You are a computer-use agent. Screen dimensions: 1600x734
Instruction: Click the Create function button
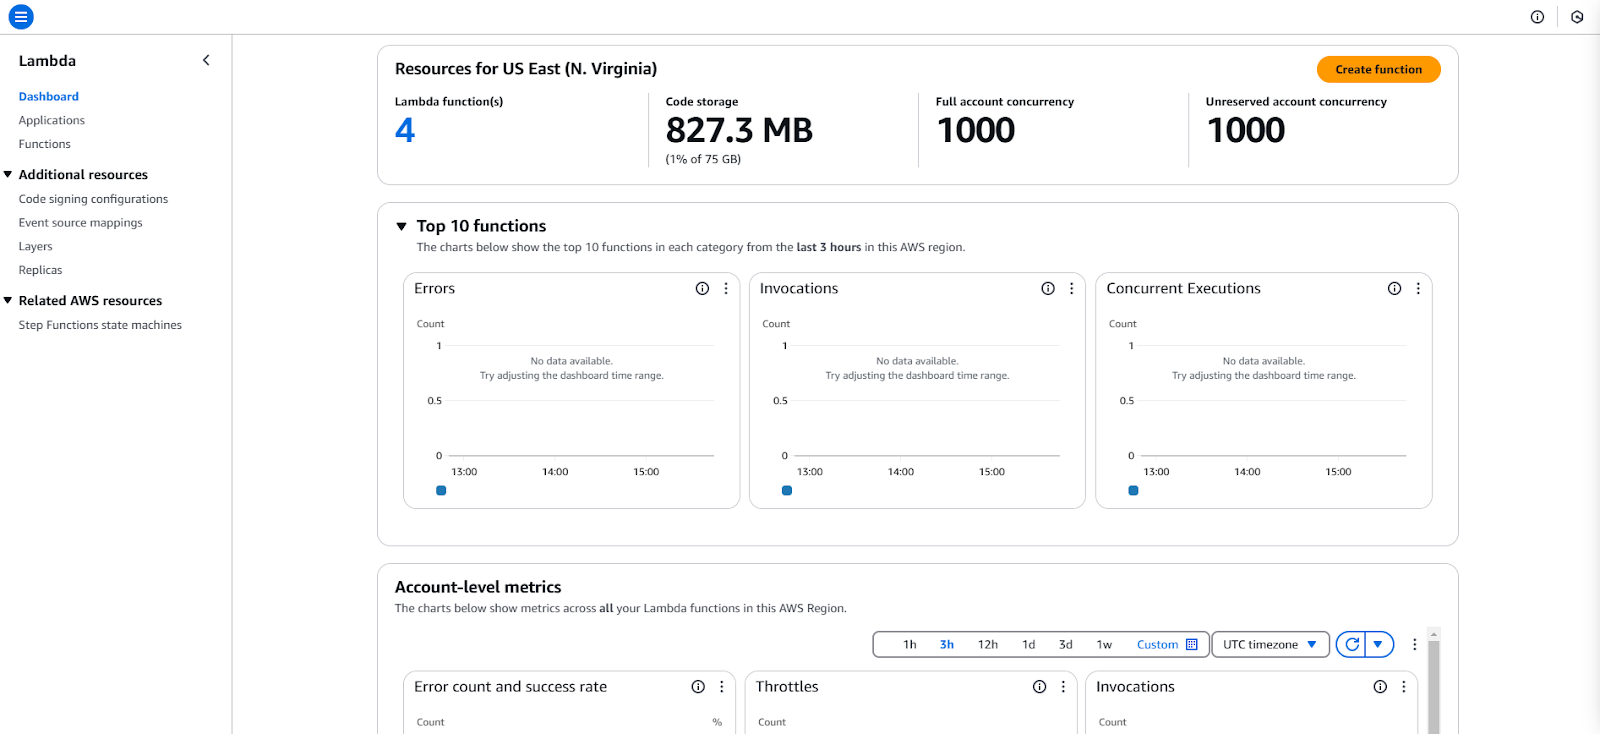click(x=1378, y=69)
